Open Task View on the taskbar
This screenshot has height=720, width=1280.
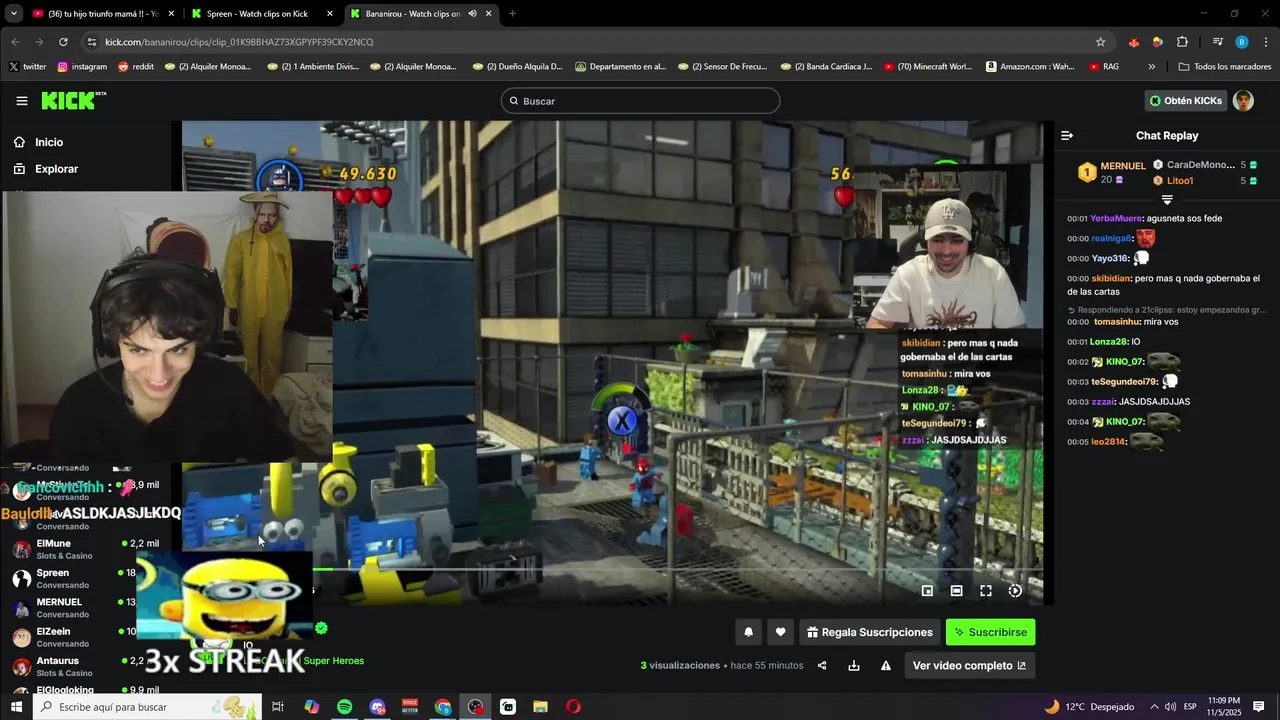(x=278, y=707)
